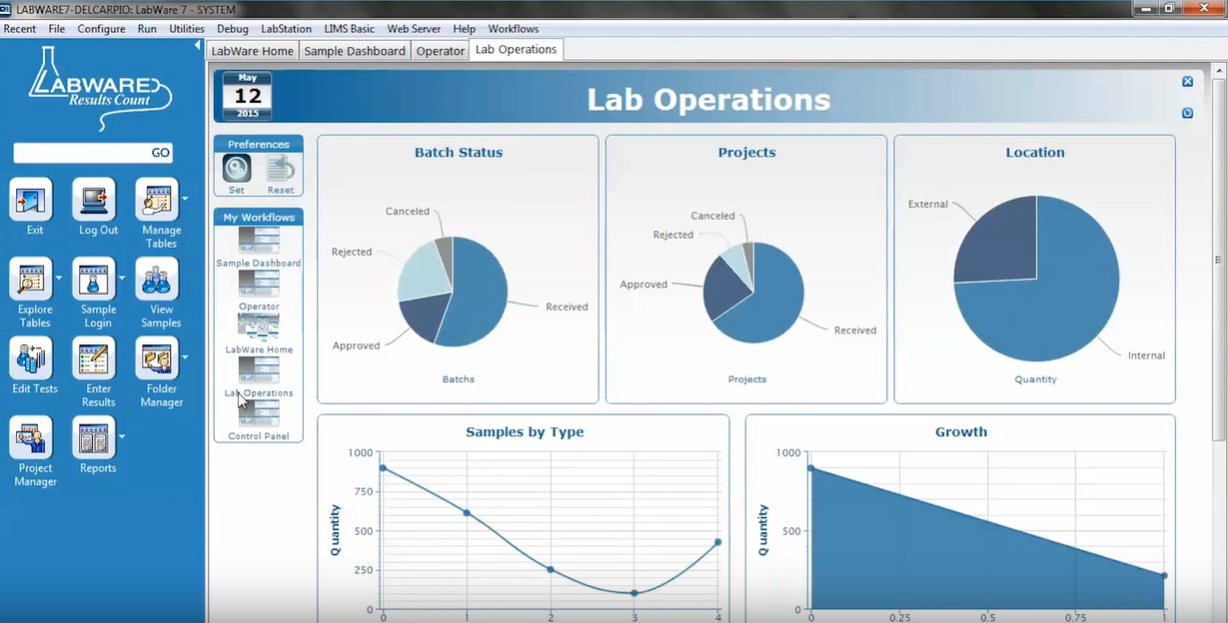1228x623 pixels.
Task: Click the sidebar search input field
Action: coord(81,153)
